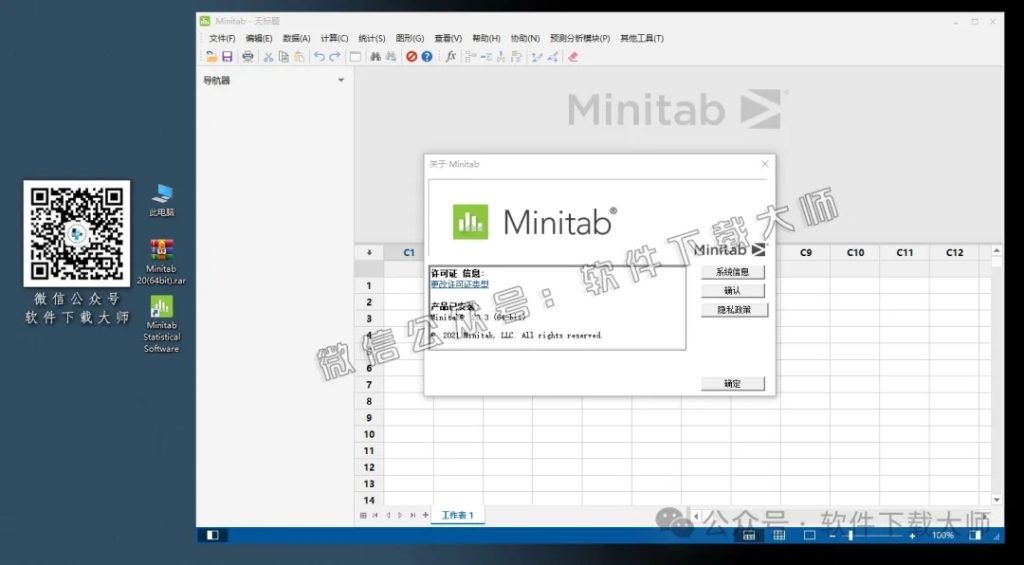This screenshot has height=565, width=1024.
Task: Click the 系统信息 button
Action: [x=733, y=272]
